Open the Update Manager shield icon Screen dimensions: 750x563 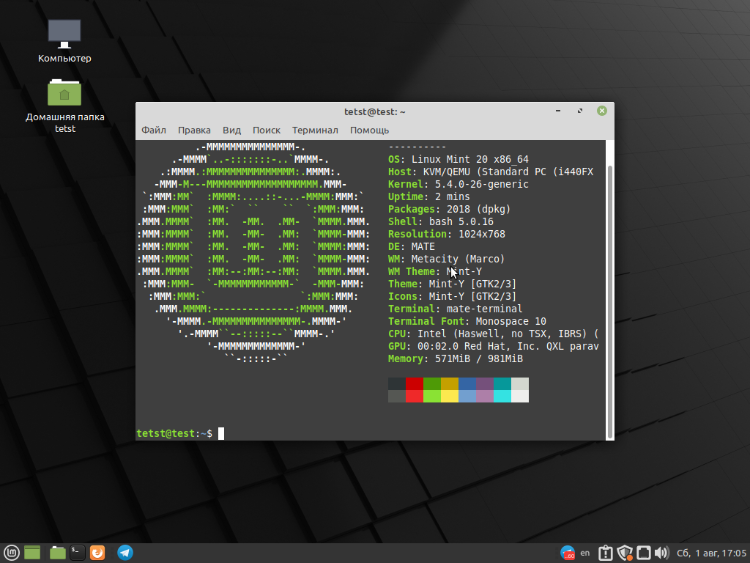(x=626, y=551)
